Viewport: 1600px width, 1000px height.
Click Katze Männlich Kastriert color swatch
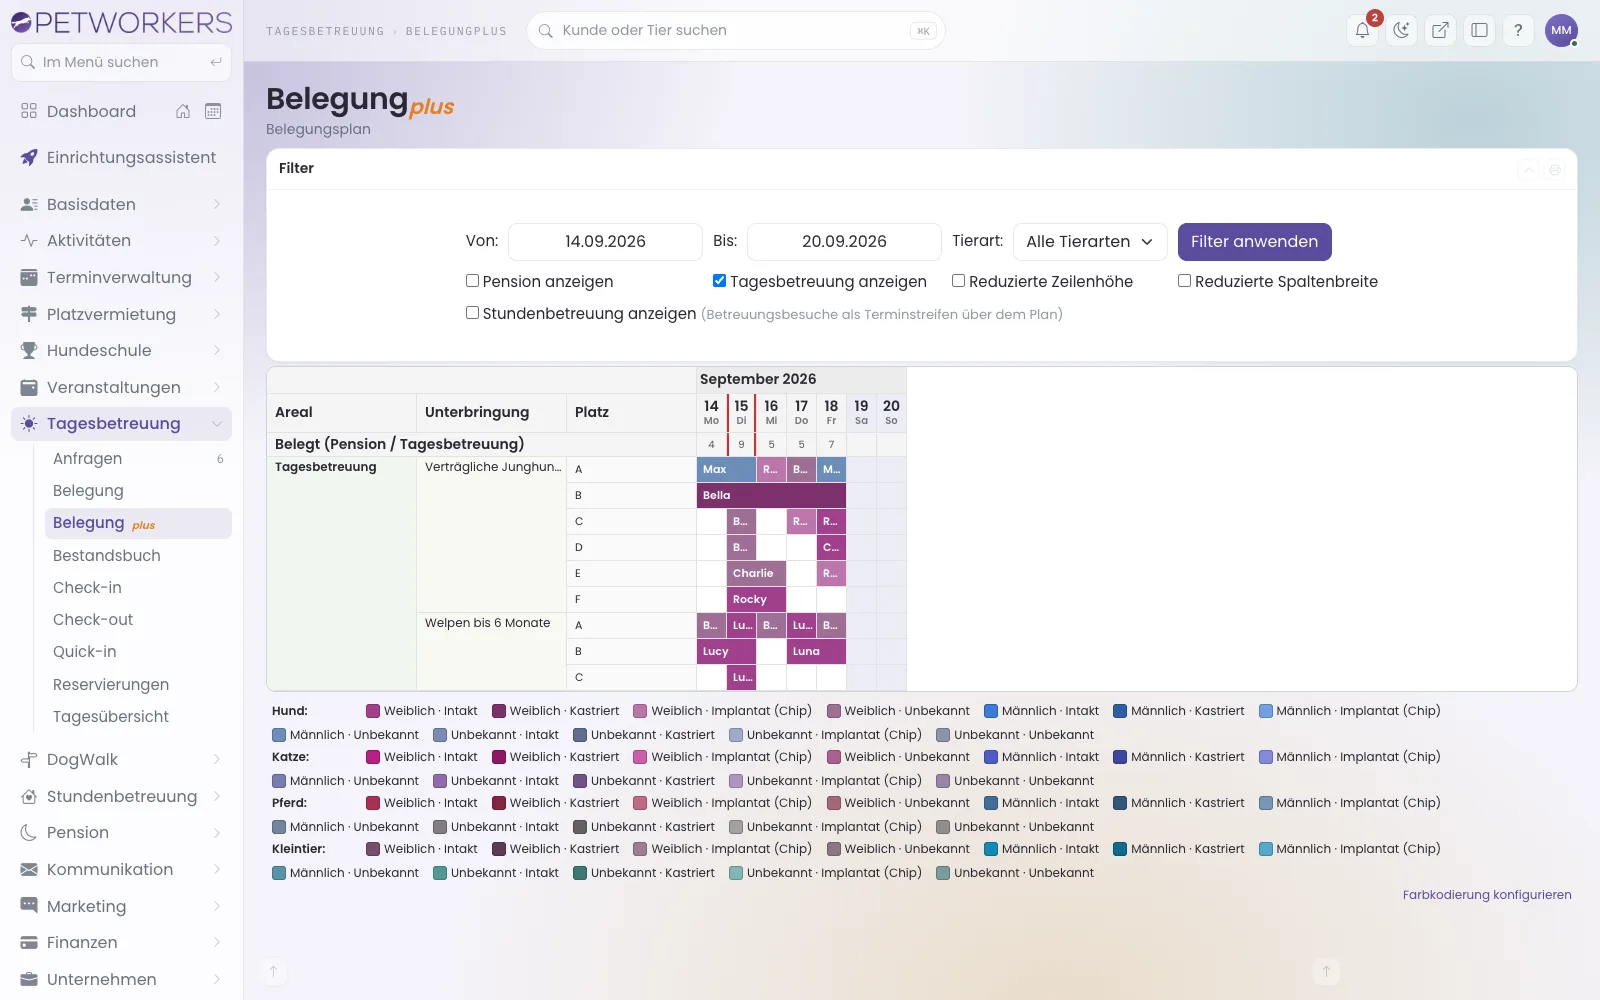(x=1120, y=757)
